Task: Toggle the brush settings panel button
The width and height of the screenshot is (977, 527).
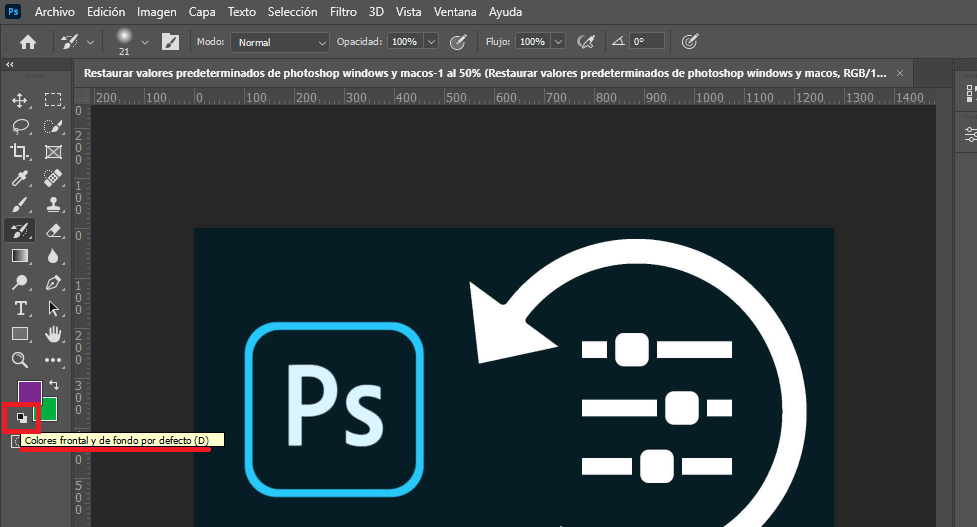Action: click(x=170, y=42)
